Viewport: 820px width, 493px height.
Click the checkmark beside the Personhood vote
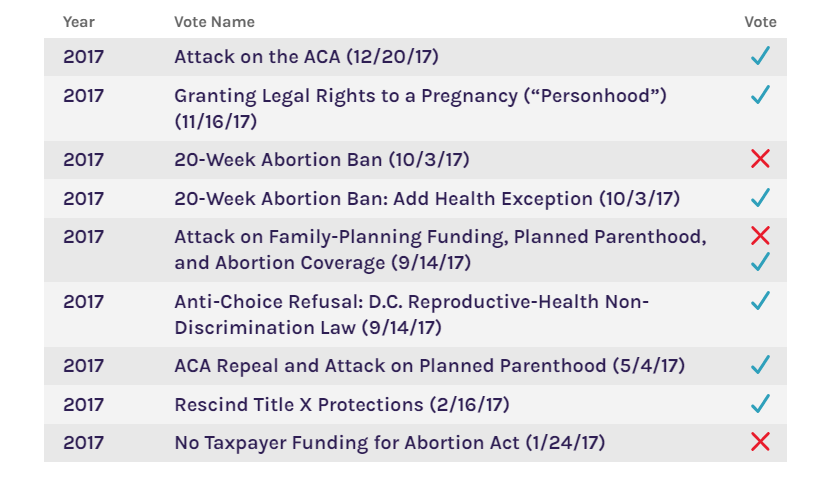click(x=760, y=95)
